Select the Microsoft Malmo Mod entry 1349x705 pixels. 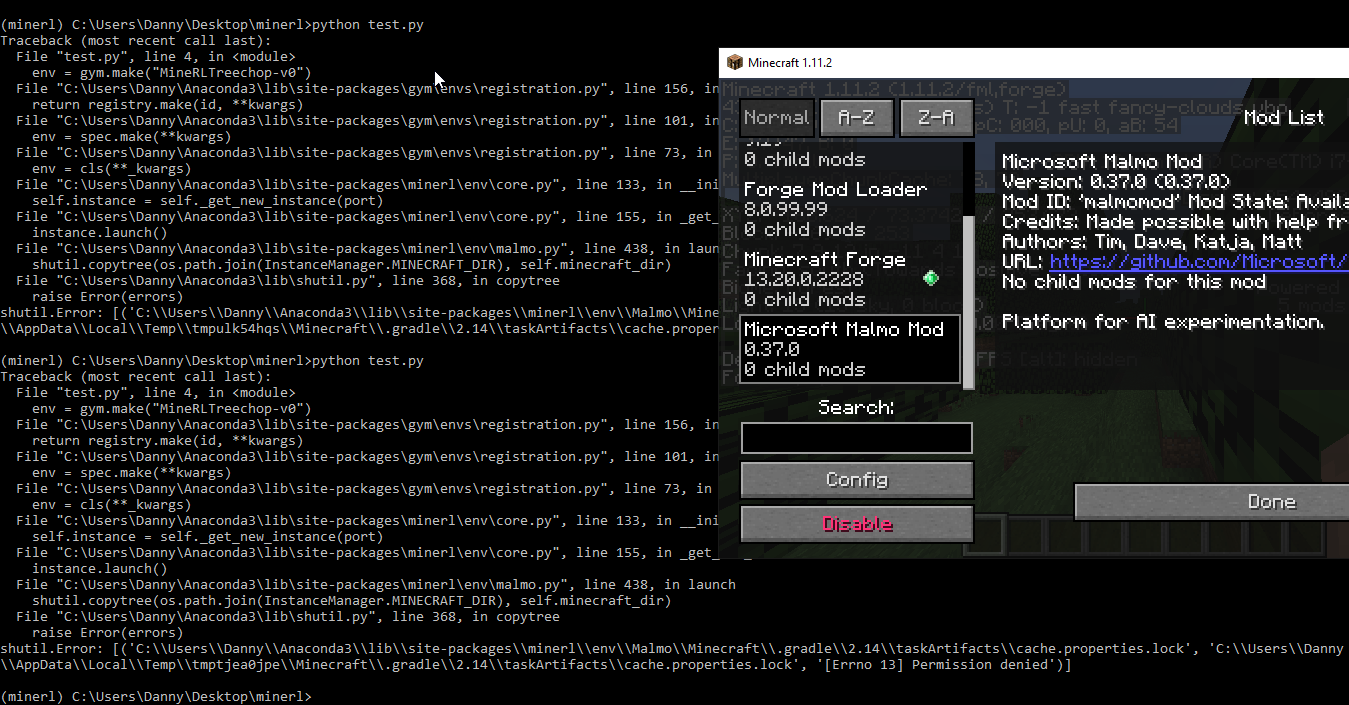[849, 349]
